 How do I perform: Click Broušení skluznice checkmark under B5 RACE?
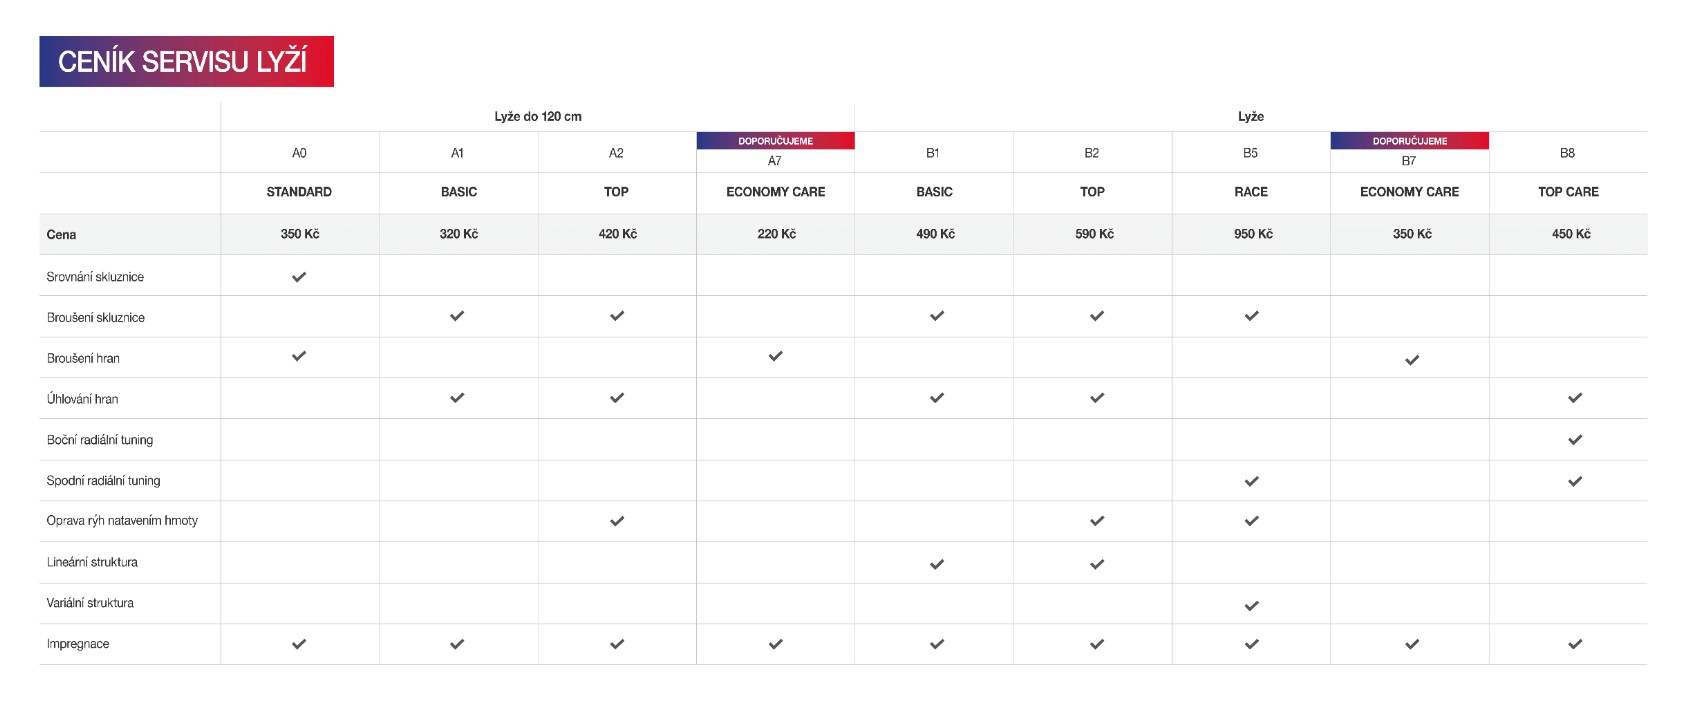click(1251, 316)
